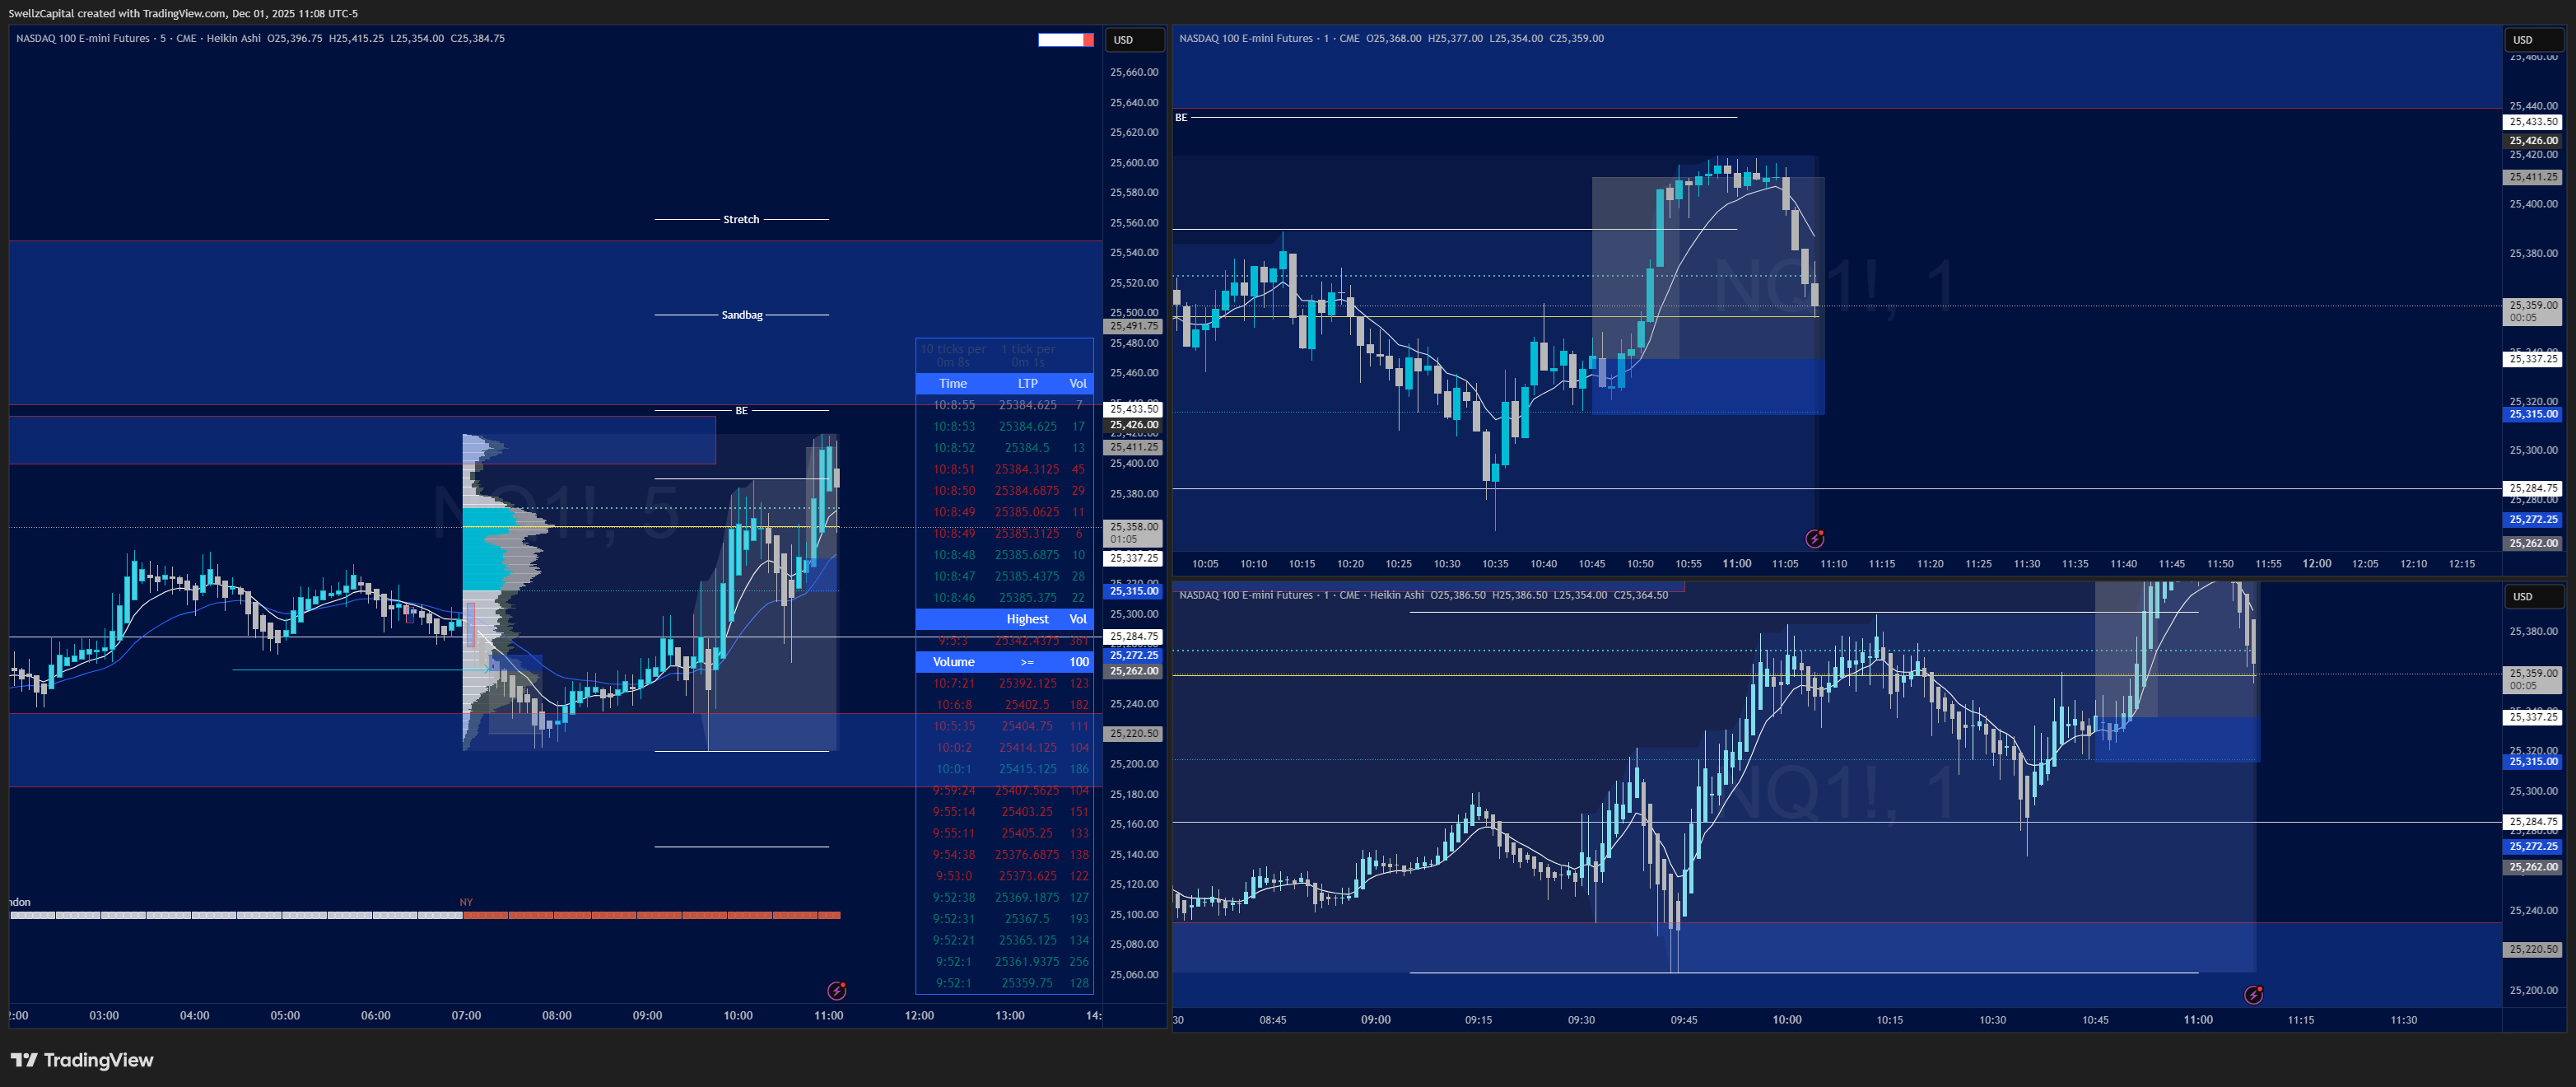
Task: Select the 9:52:31 row showing 25367.5
Action: [x=1005, y=919]
